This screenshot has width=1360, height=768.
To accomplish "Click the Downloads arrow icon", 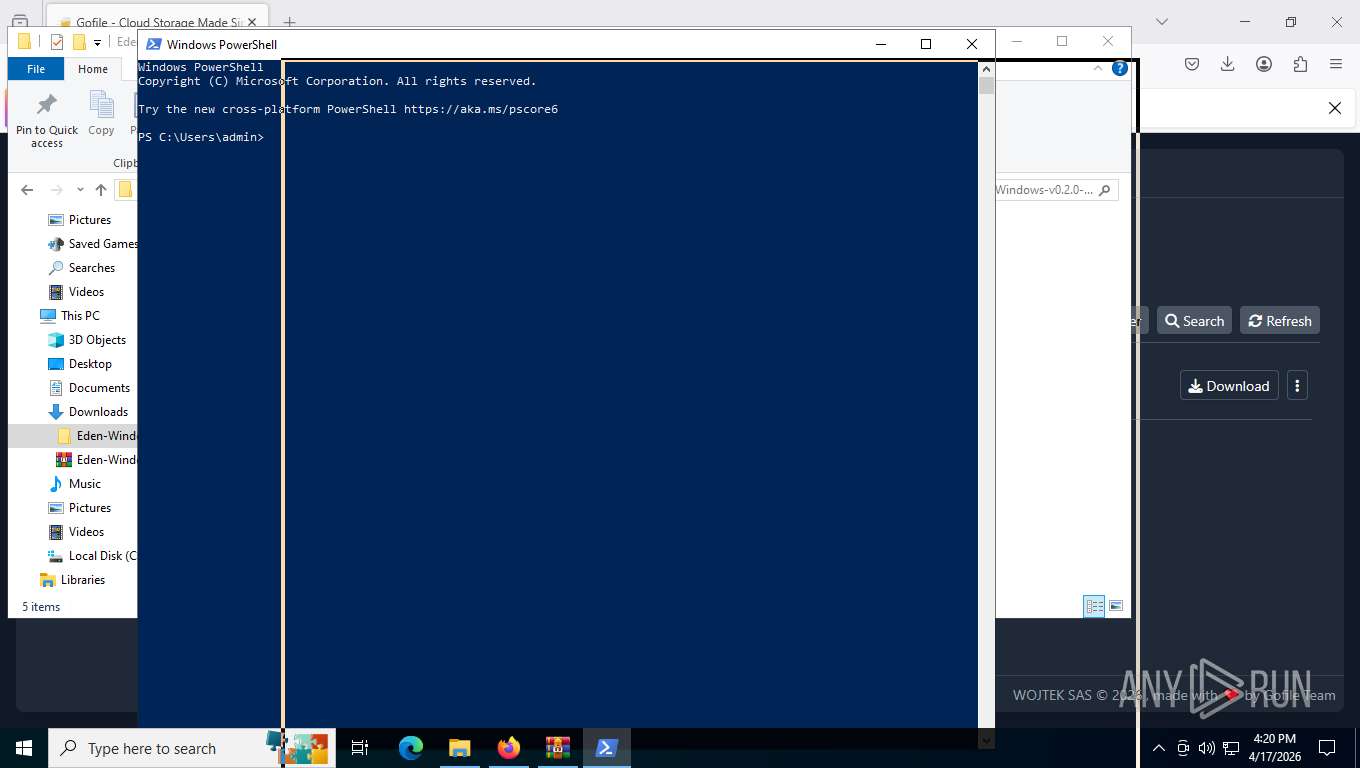I will pyautogui.click(x=56, y=412).
